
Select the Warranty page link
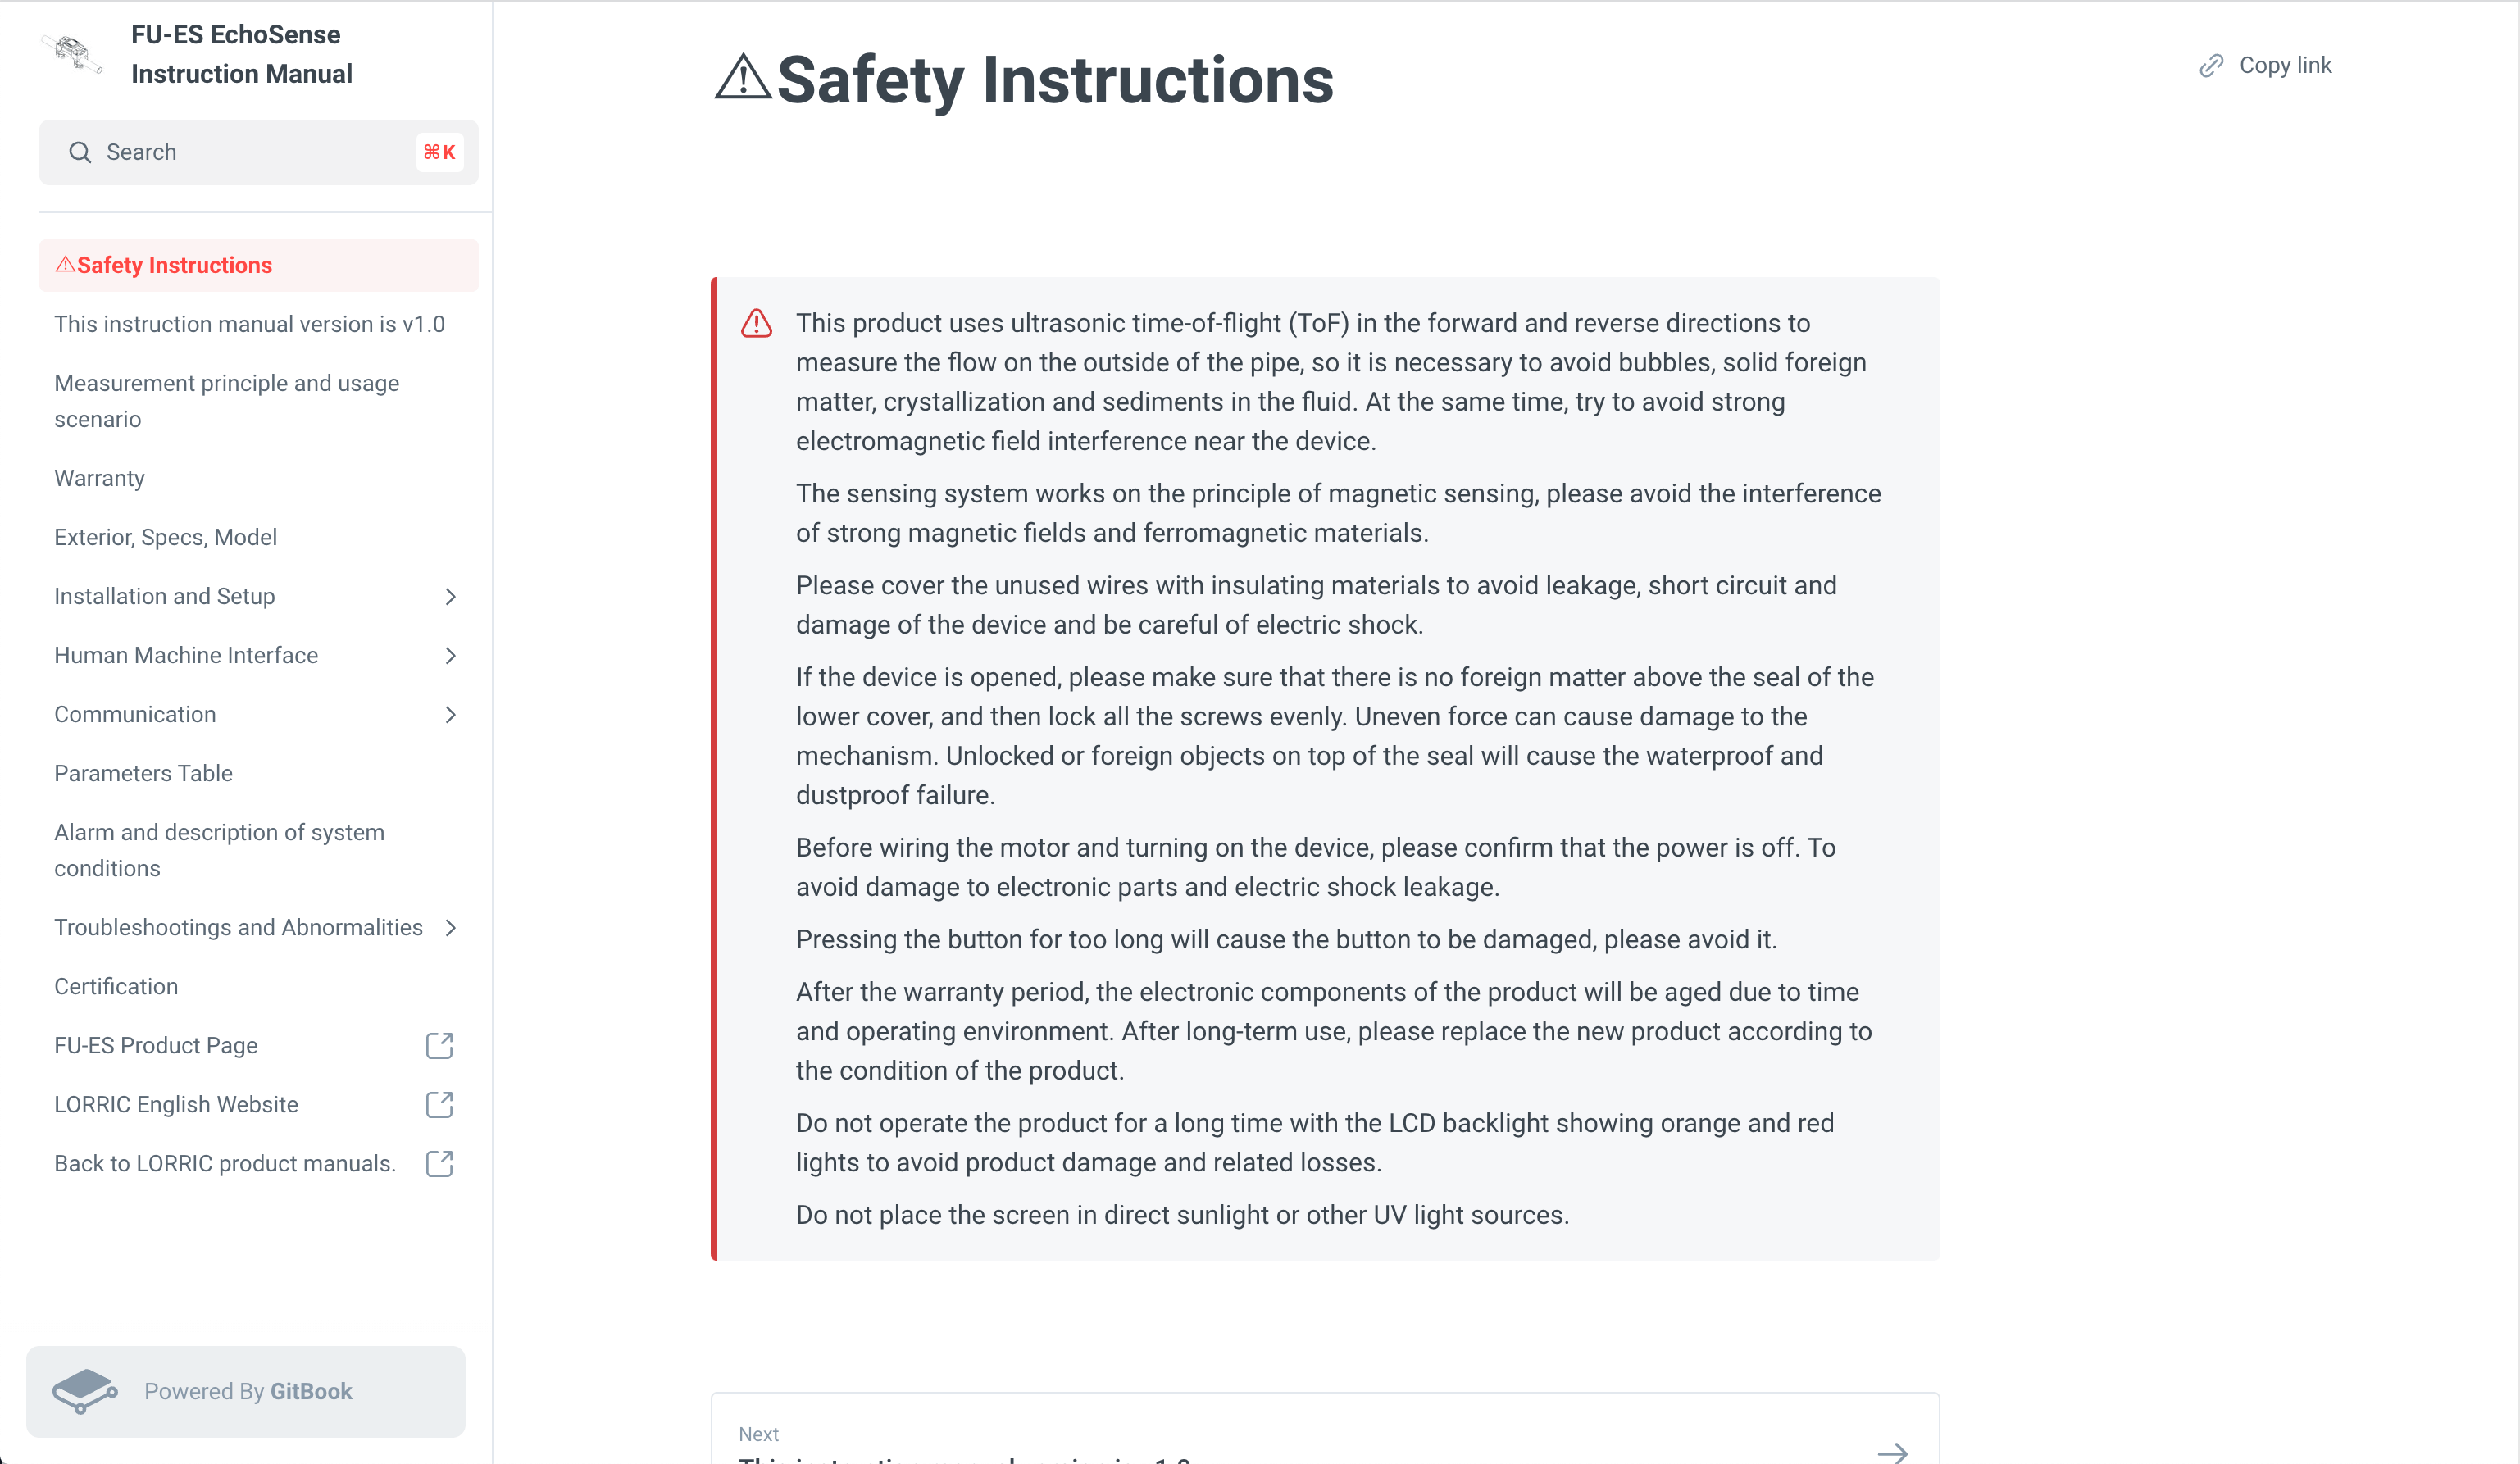click(101, 478)
